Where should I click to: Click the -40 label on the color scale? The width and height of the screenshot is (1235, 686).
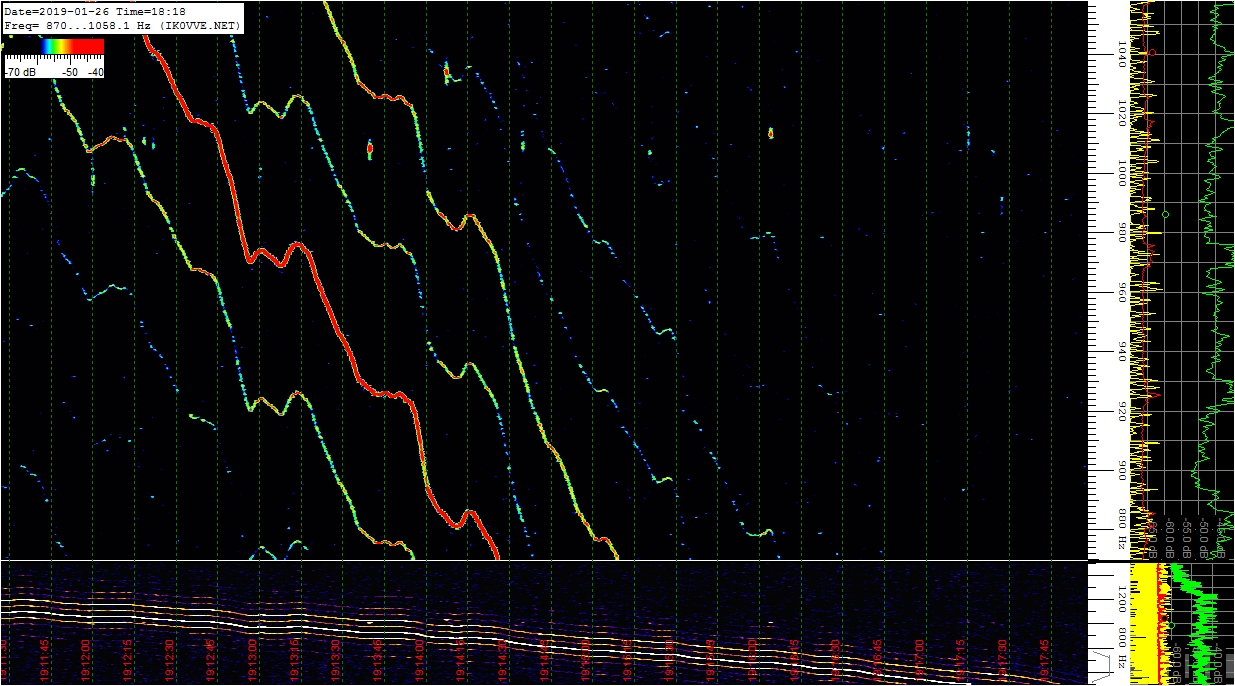point(95,72)
